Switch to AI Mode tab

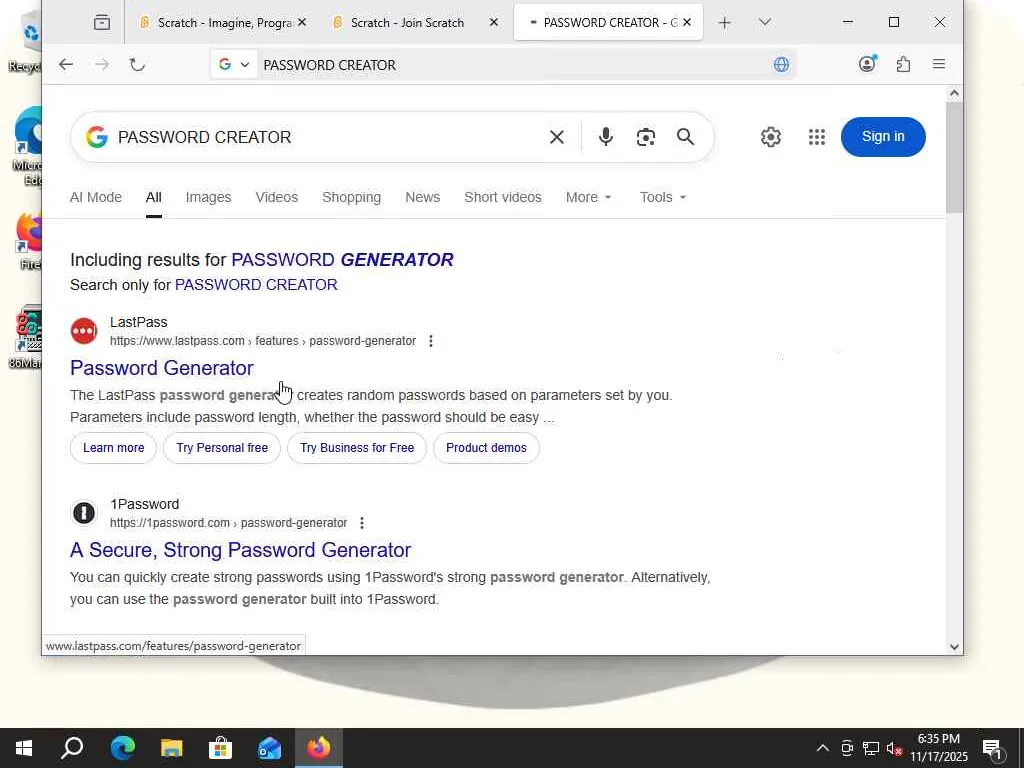96,197
